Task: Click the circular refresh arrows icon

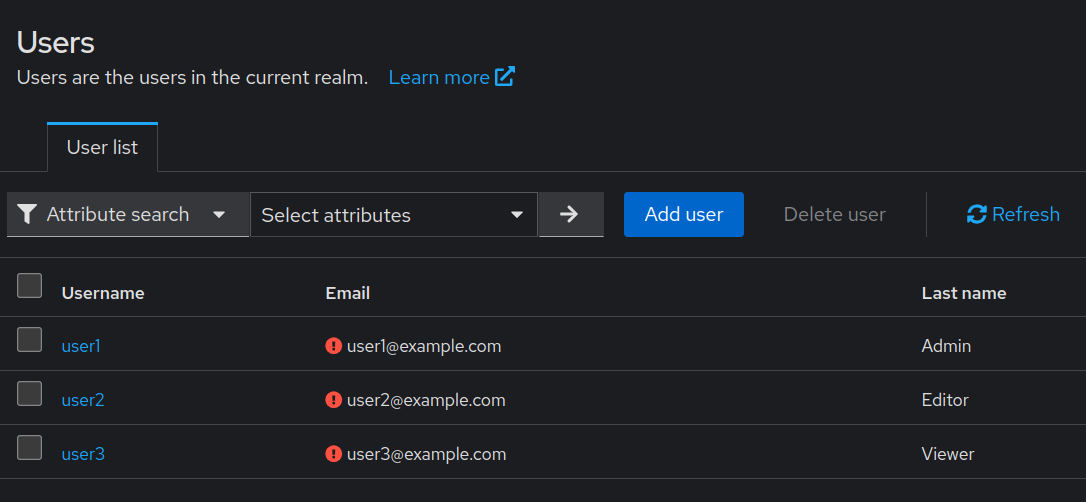Action: [x=977, y=215]
